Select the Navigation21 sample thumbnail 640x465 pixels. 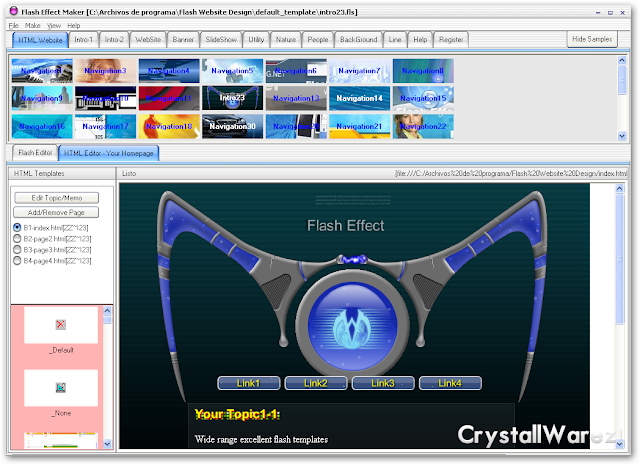360,126
